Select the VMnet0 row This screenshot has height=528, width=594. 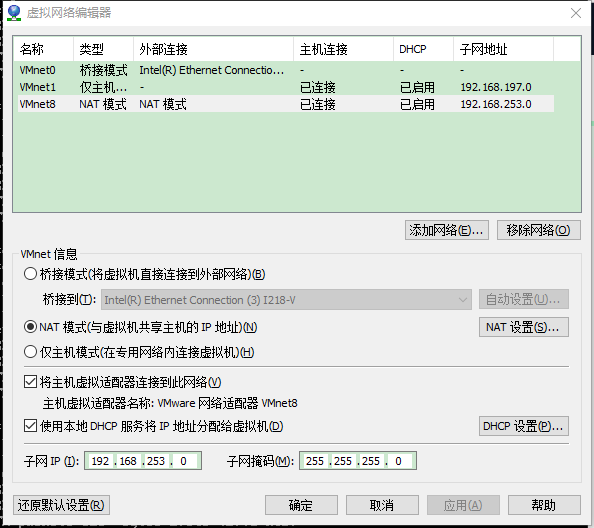[x=286, y=70]
